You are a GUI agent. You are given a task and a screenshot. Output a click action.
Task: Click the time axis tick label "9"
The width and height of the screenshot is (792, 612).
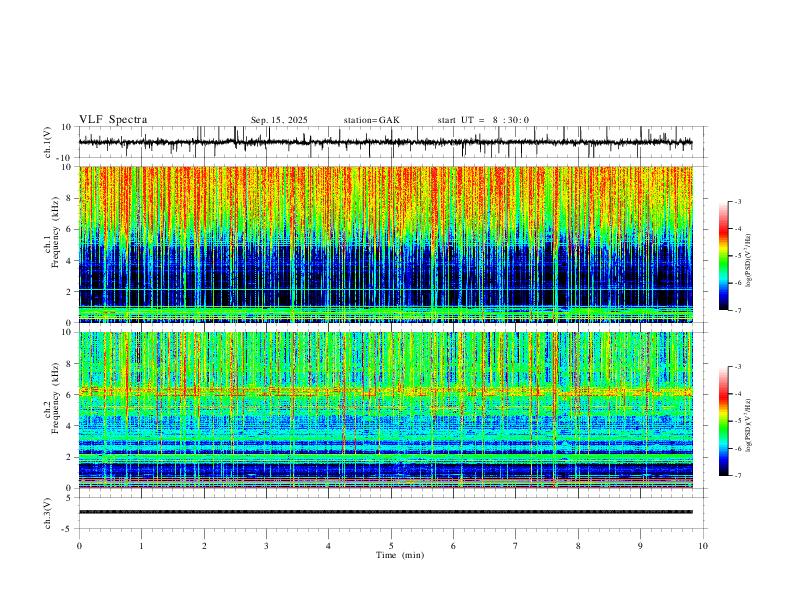coord(640,546)
